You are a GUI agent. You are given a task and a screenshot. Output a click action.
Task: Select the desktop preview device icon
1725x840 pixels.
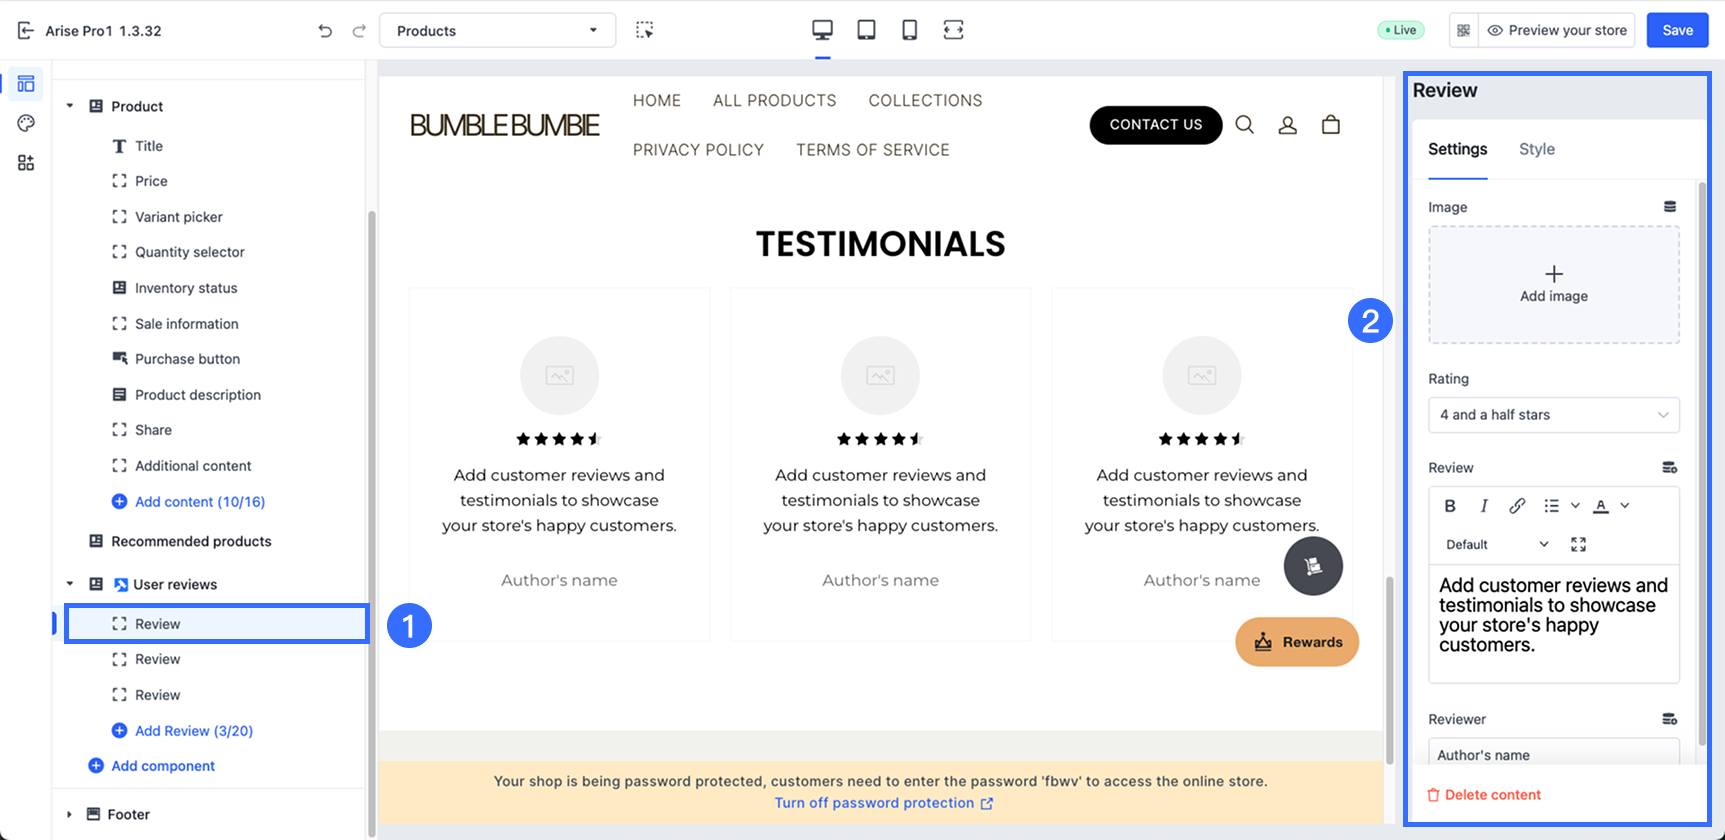pos(822,30)
